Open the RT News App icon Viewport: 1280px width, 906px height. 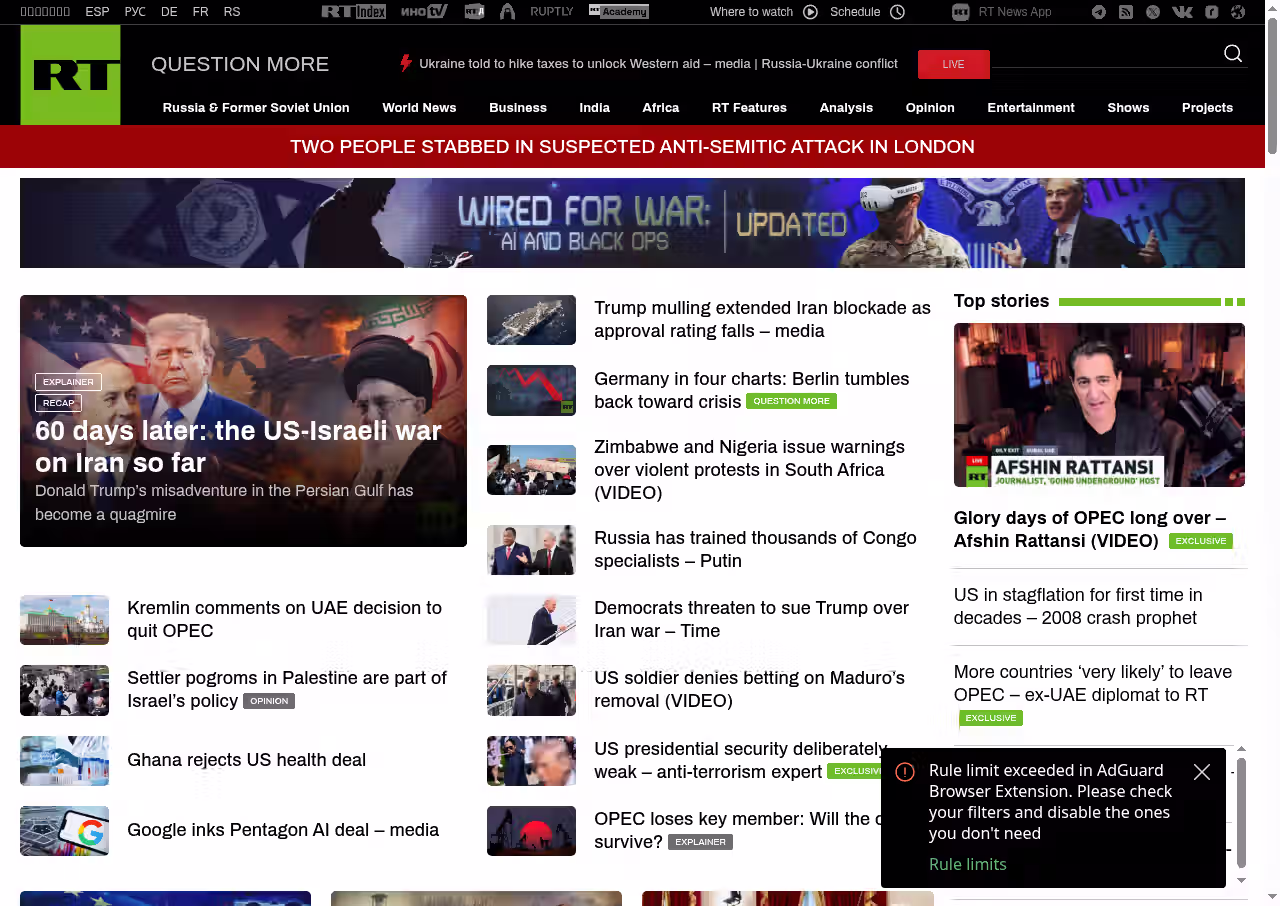[961, 12]
